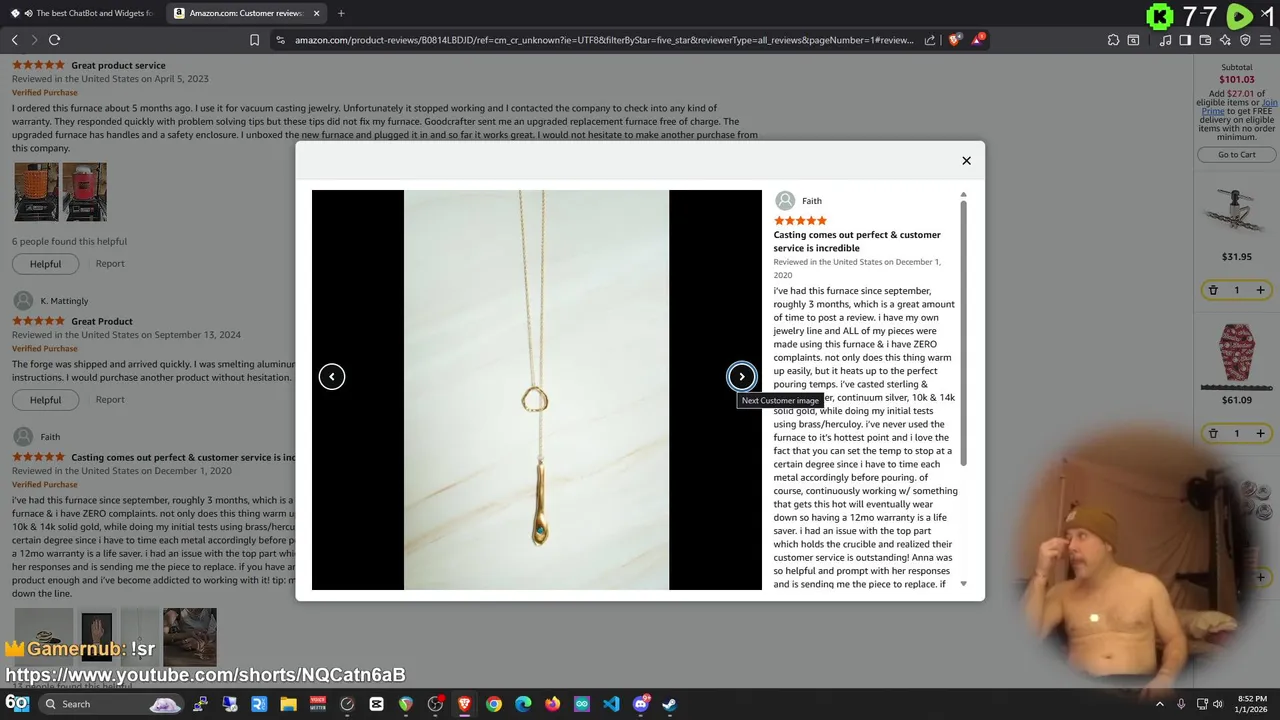
Task: Increase quantity of the $61.09 item
Action: 1260,433
